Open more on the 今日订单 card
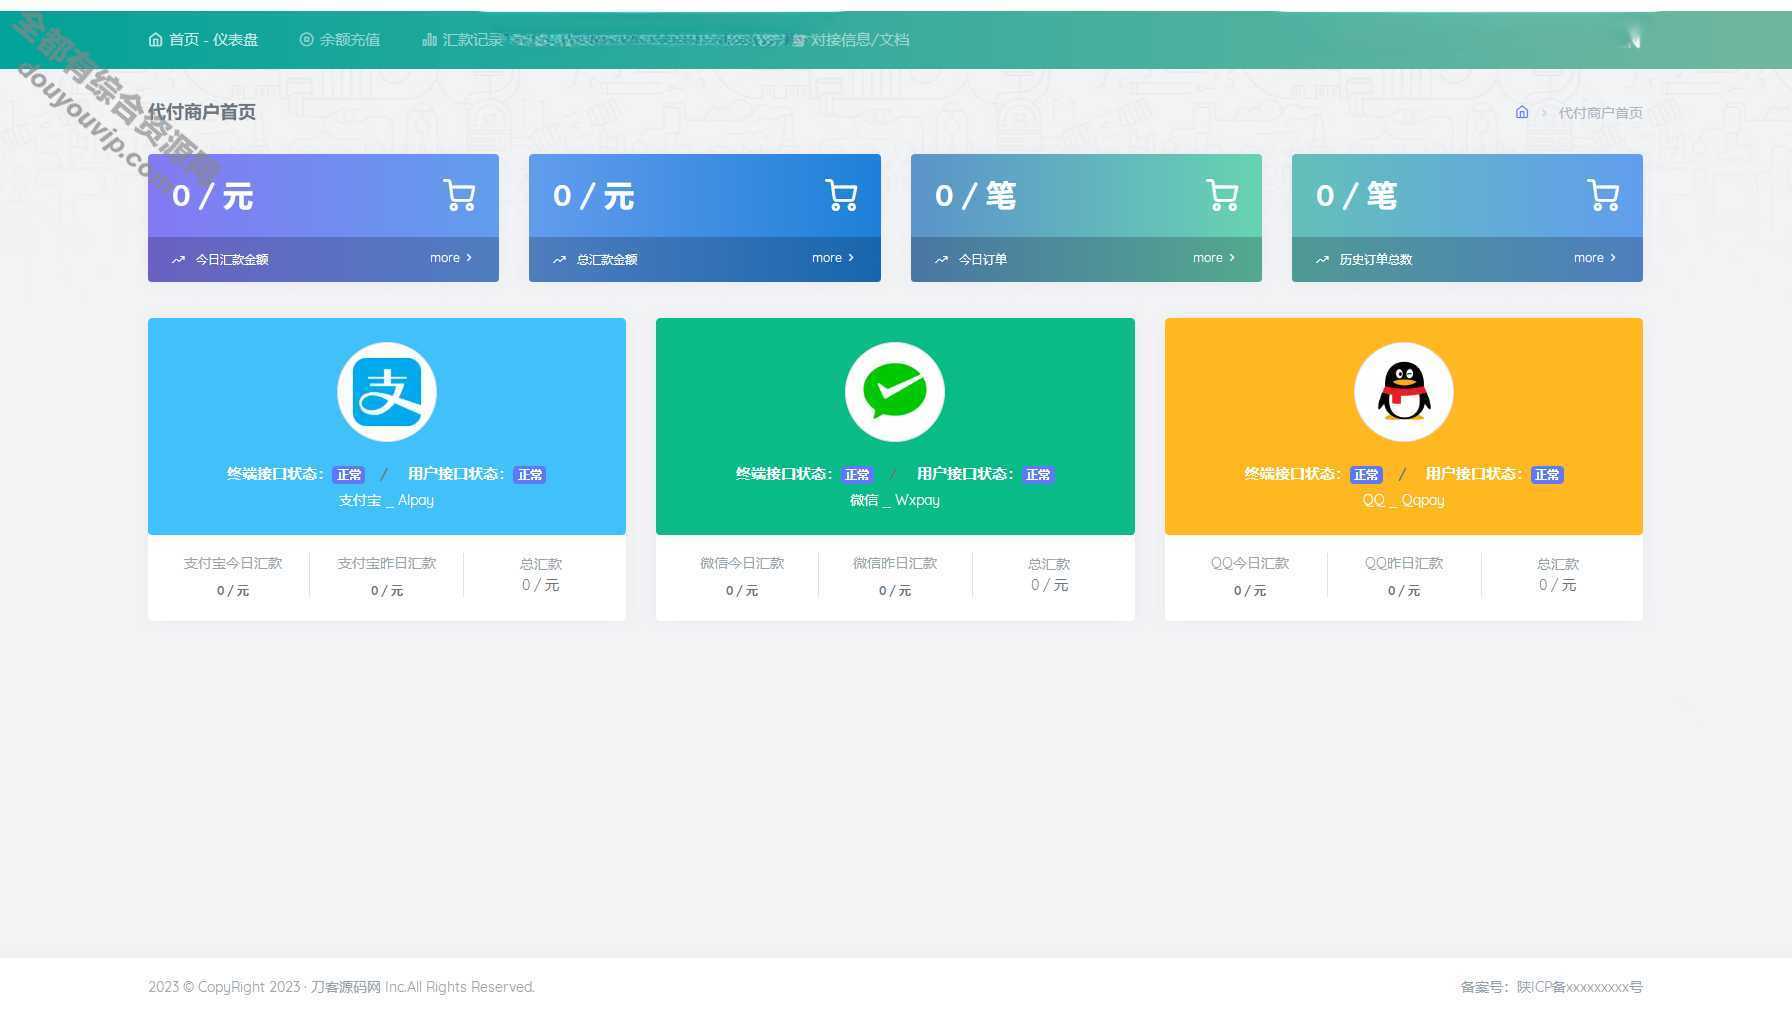 pyautogui.click(x=1214, y=258)
